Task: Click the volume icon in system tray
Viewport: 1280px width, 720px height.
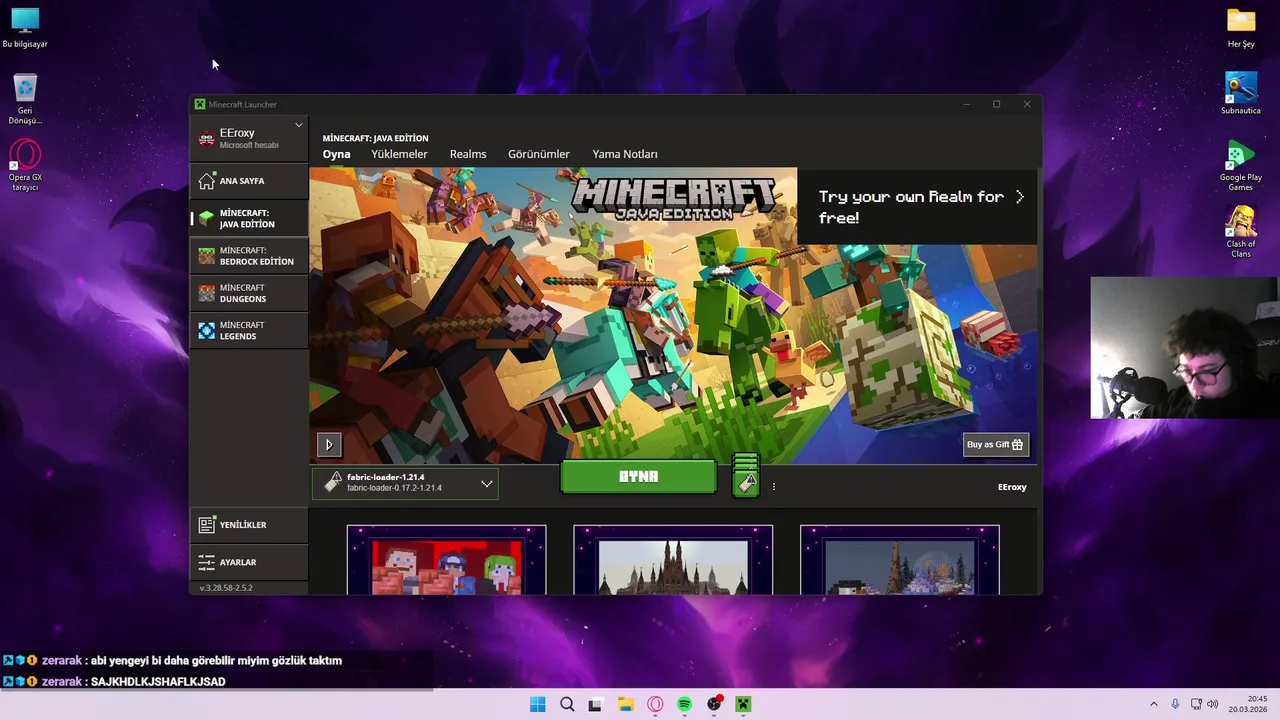Action: point(1213,704)
